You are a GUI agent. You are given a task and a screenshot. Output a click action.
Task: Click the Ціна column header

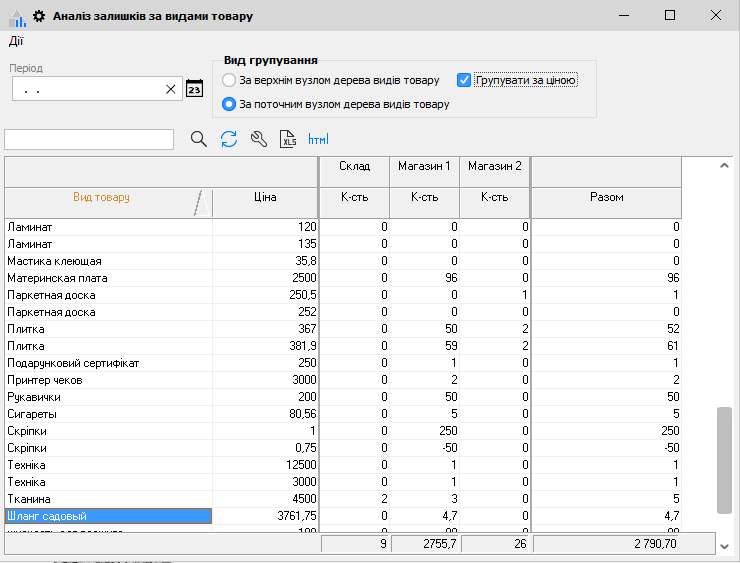[x=266, y=198]
